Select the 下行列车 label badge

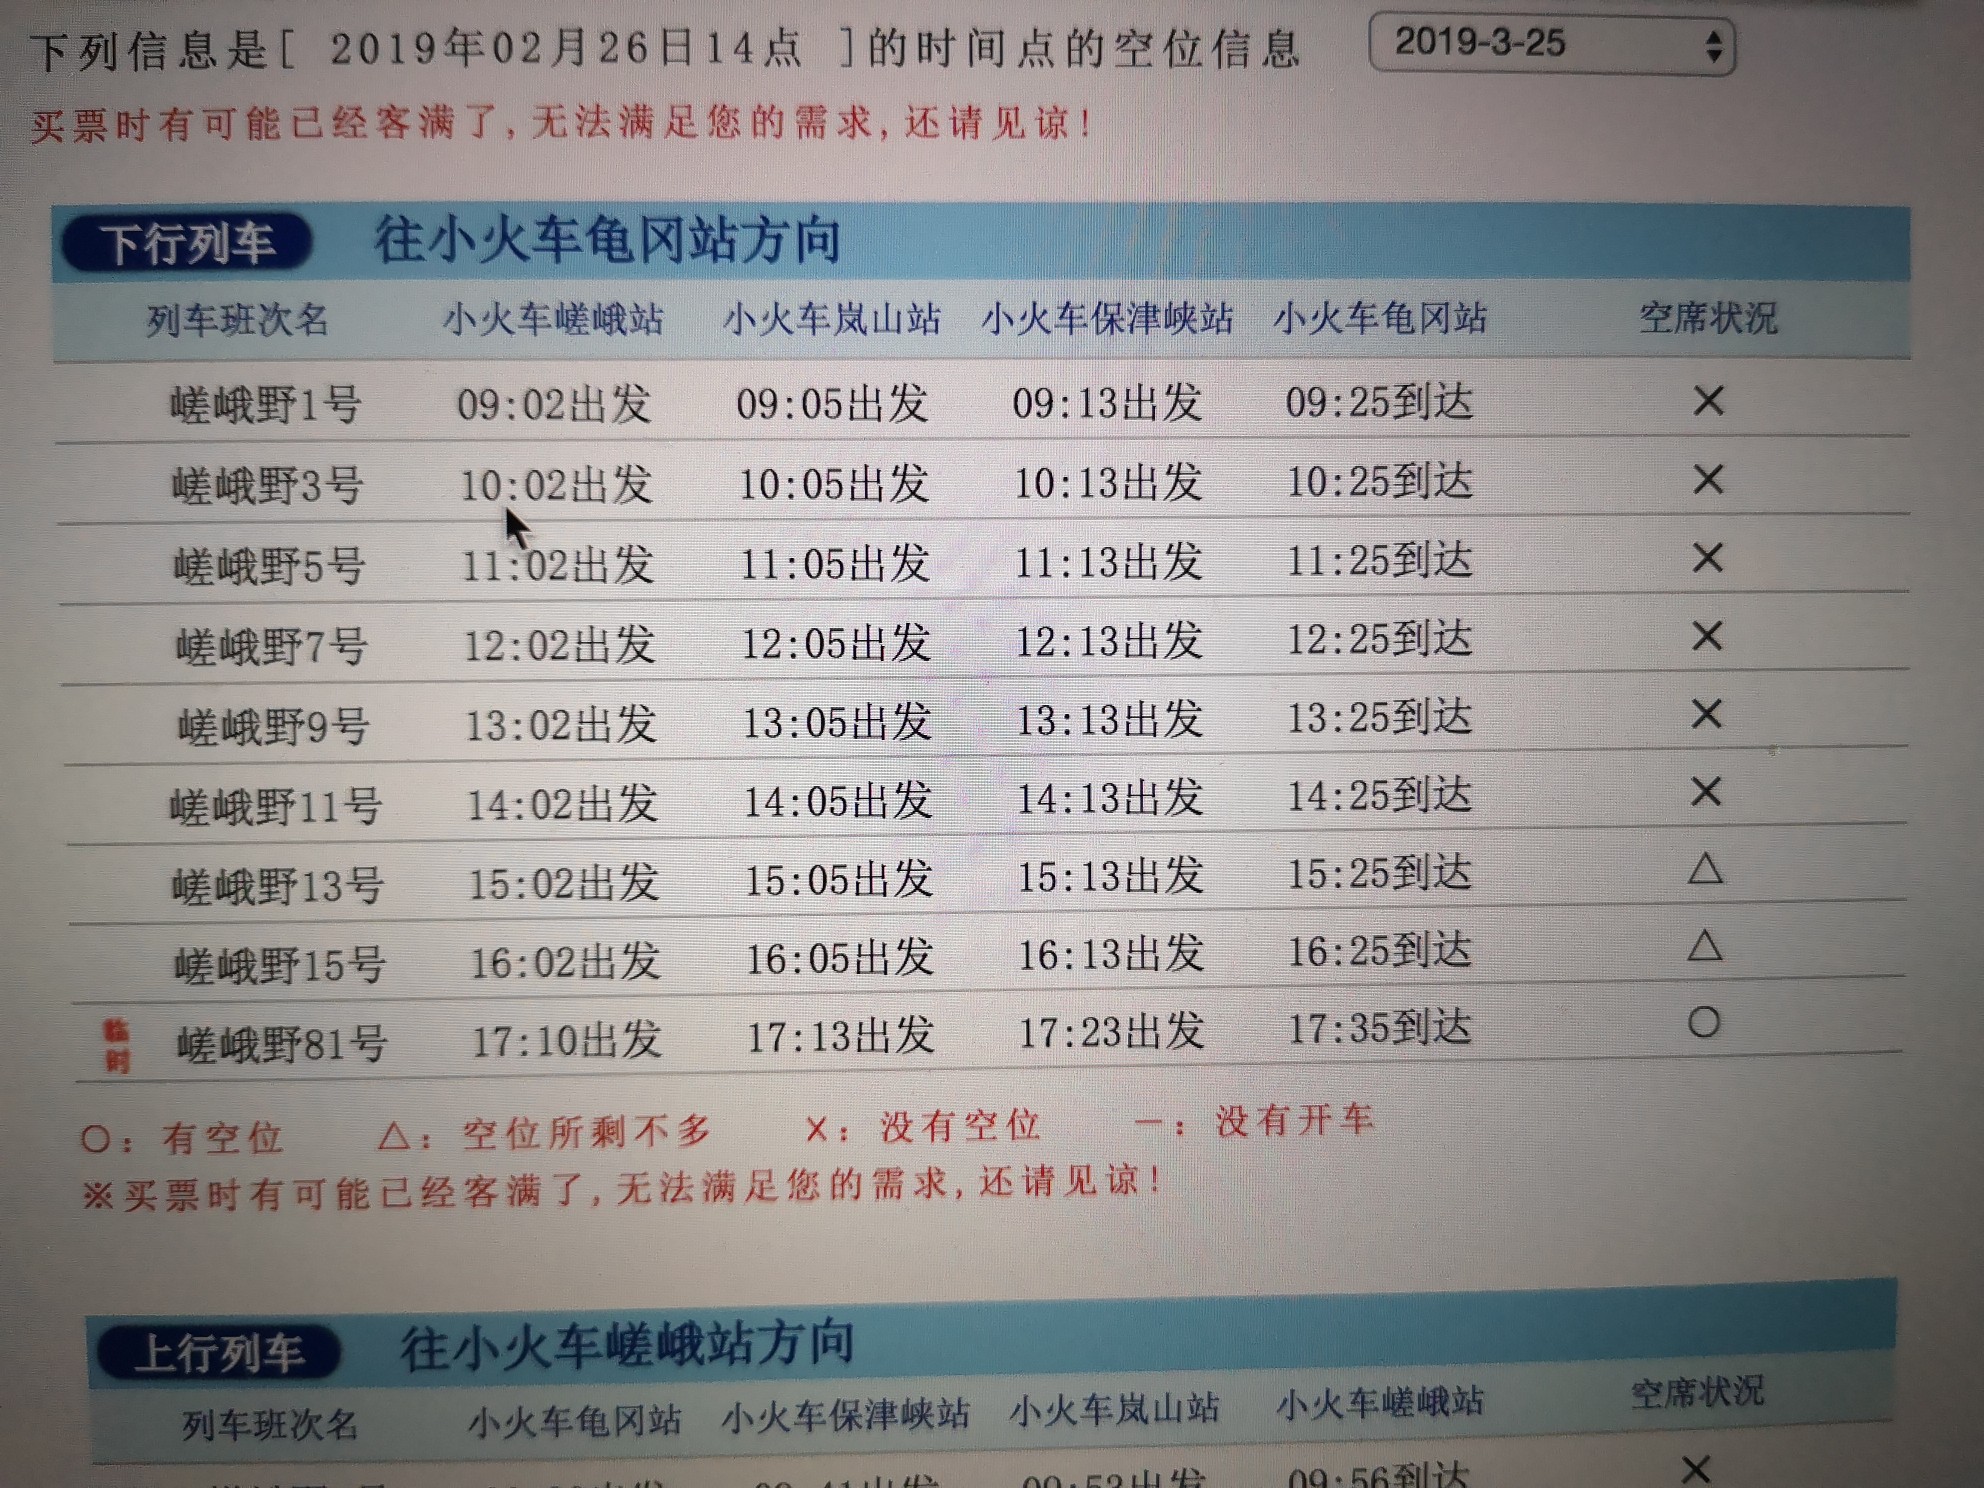click(x=186, y=243)
